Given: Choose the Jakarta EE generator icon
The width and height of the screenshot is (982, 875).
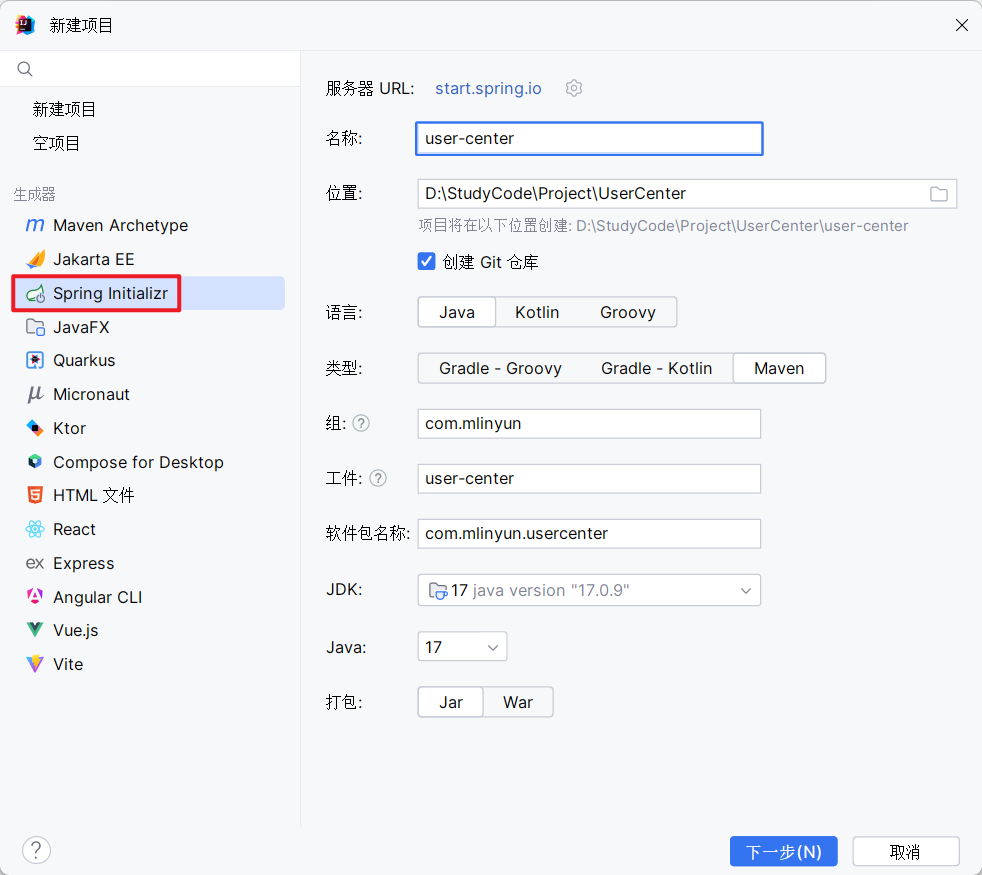Looking at the screenshot, I should click(35, 259).
